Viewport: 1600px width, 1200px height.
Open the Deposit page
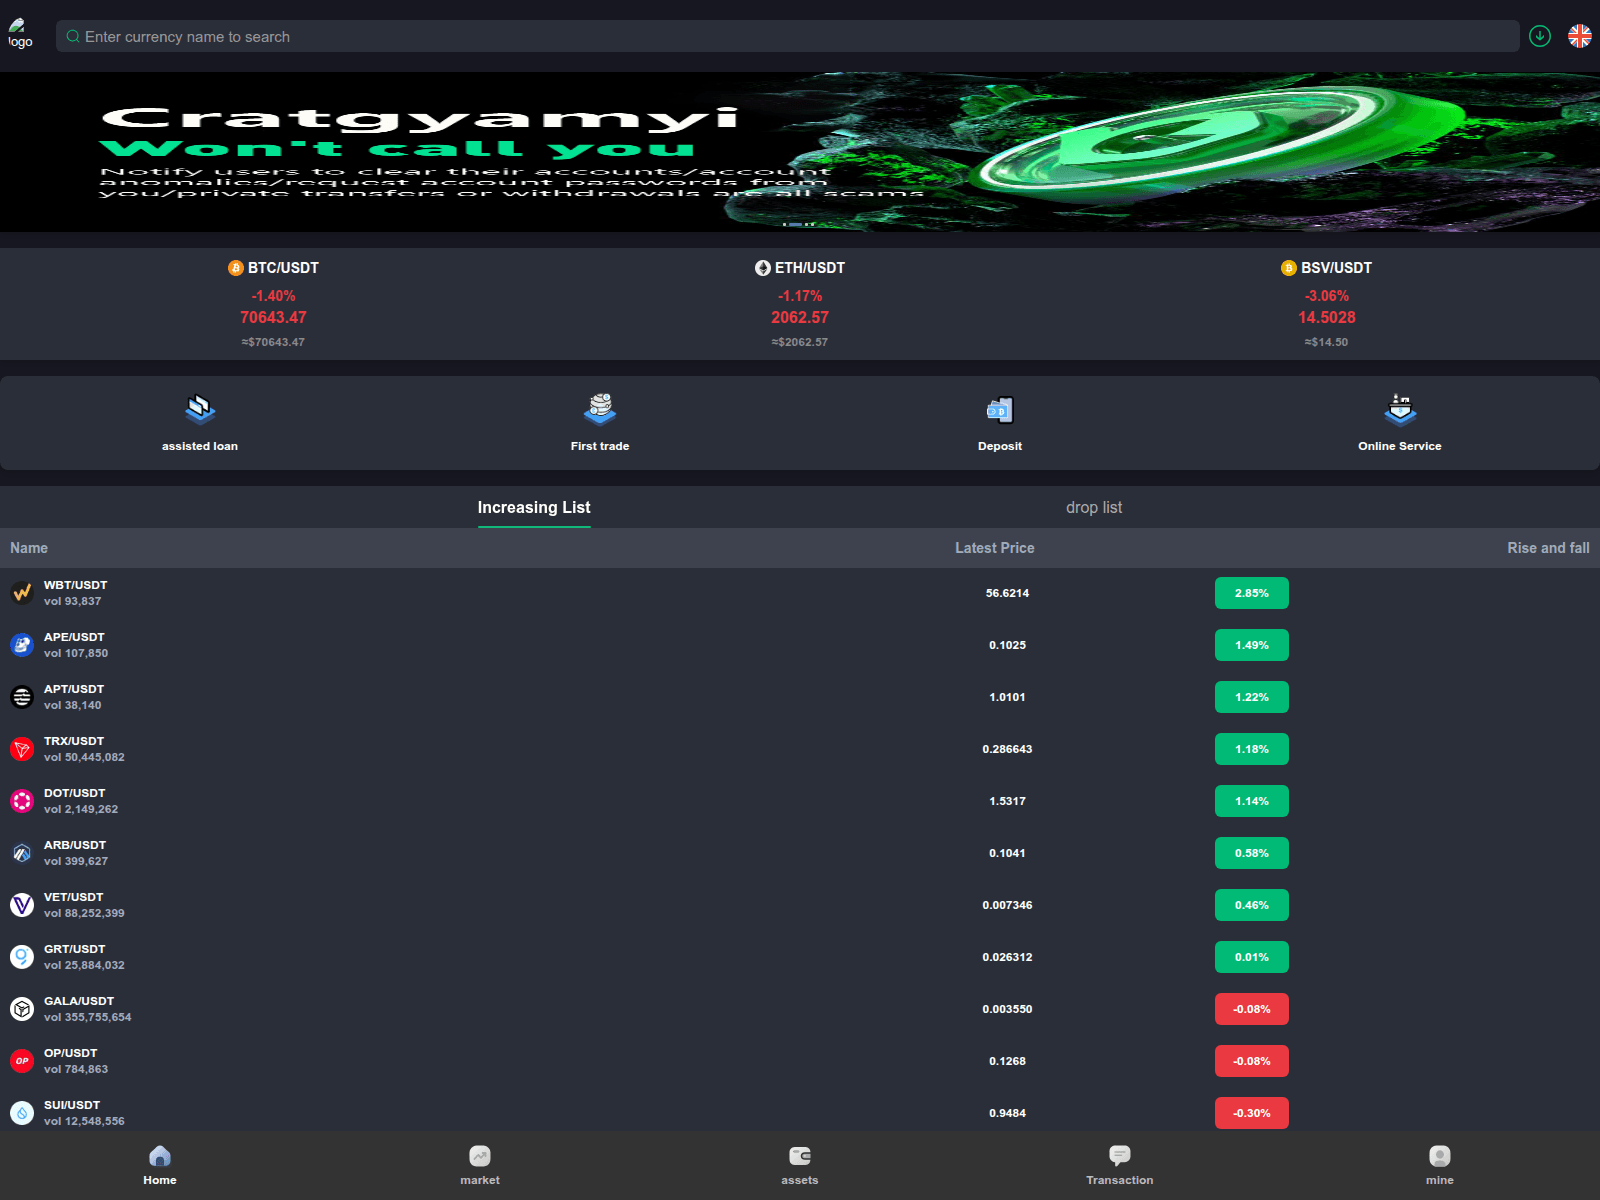pyautogui.click(x=999, y=423)
